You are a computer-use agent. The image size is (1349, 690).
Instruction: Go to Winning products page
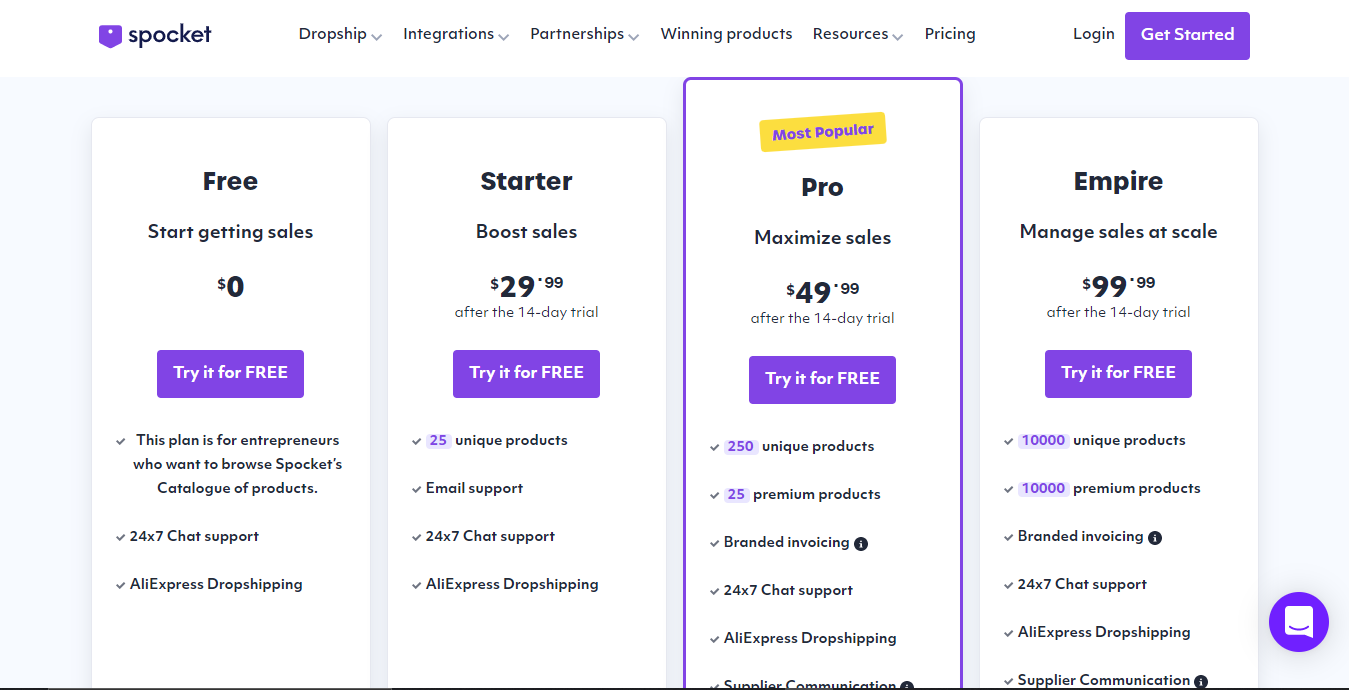pyautogui.click(x=726, y=34)
